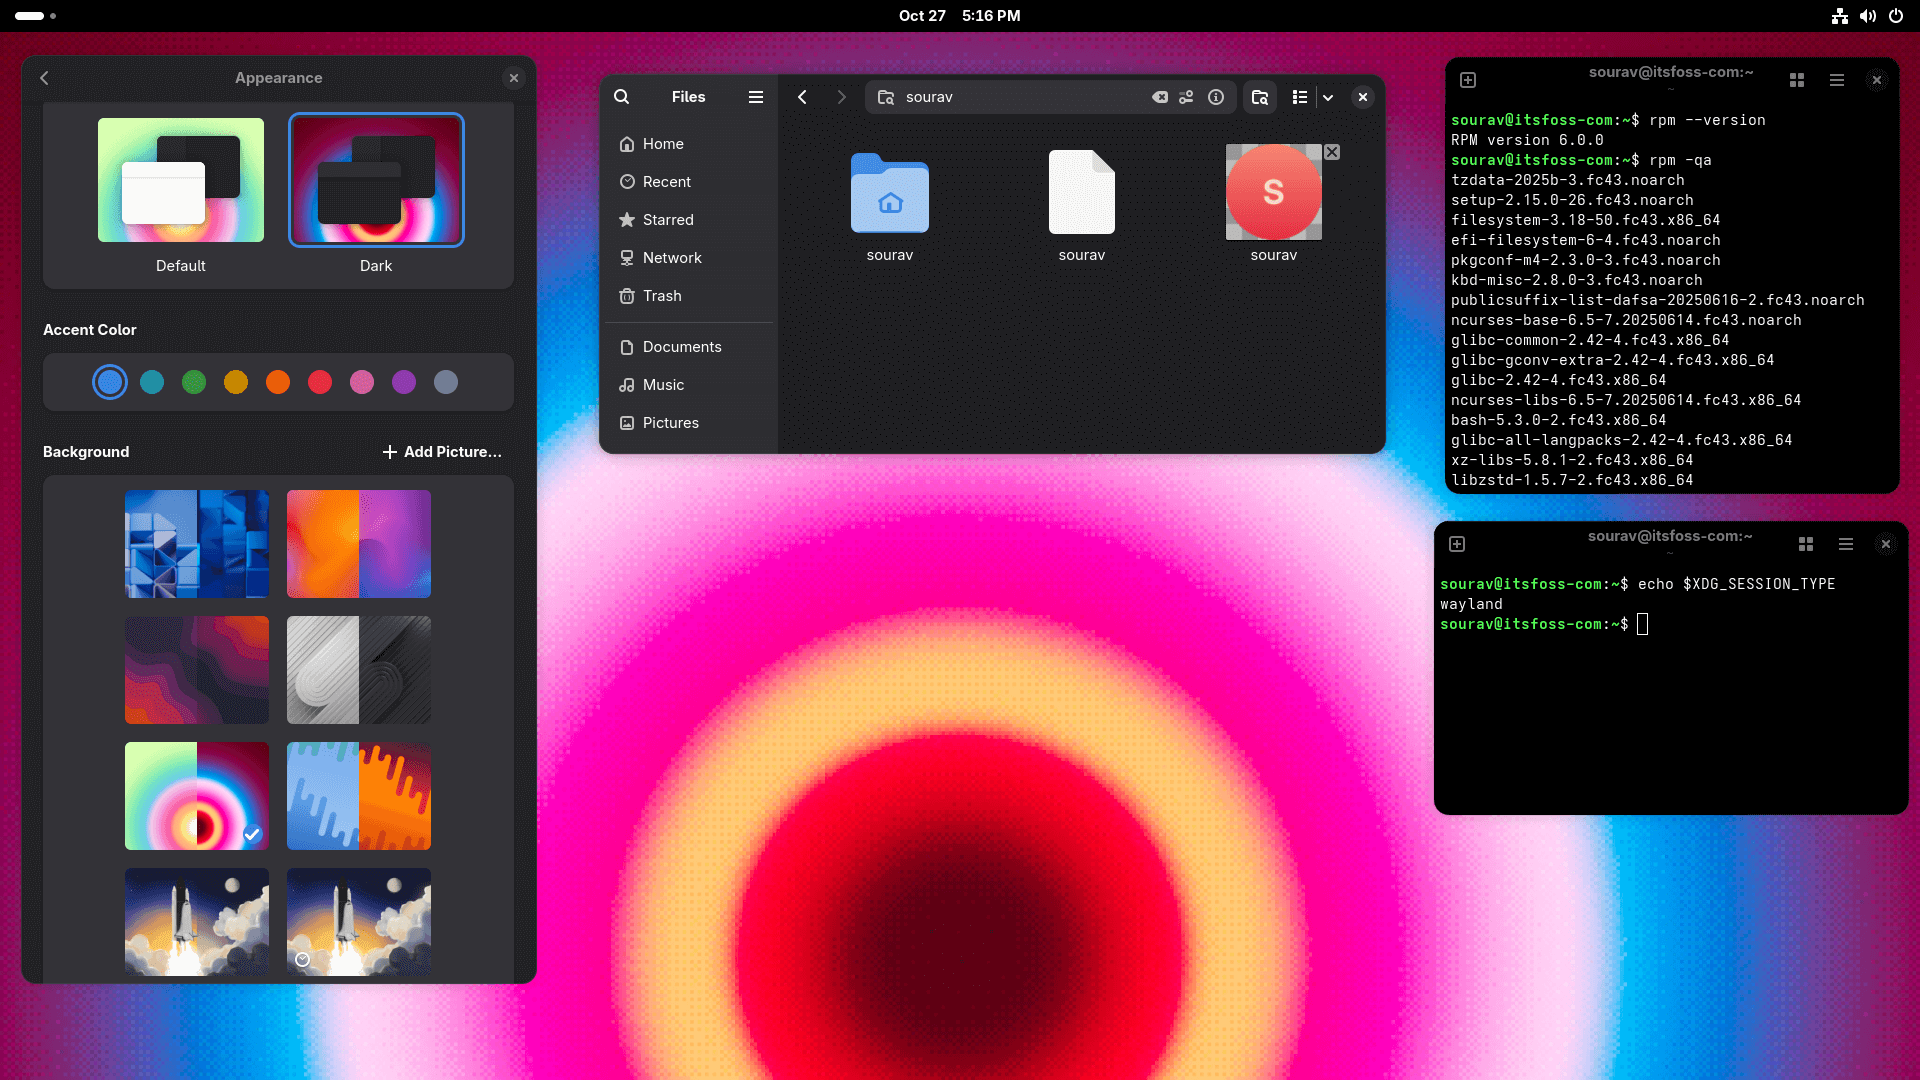Expand the sourav icon preview close overlay
Viewport: 1920px width, 1080px height.
(1331, 152)
